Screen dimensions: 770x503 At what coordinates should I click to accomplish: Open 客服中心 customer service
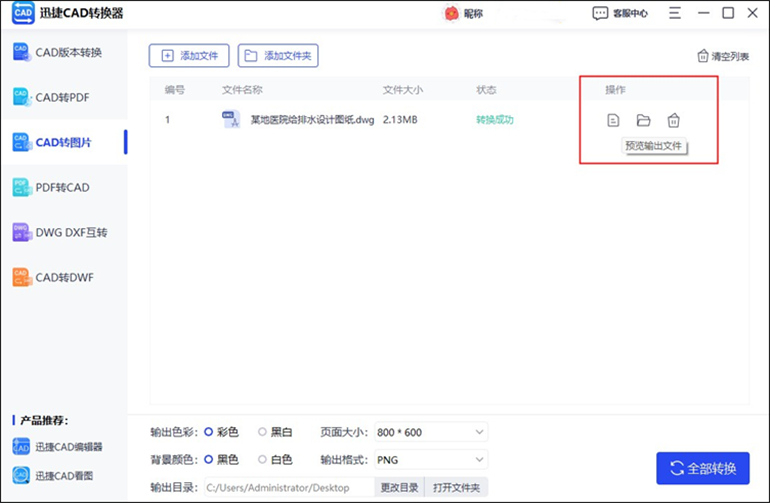click(620, 13)
